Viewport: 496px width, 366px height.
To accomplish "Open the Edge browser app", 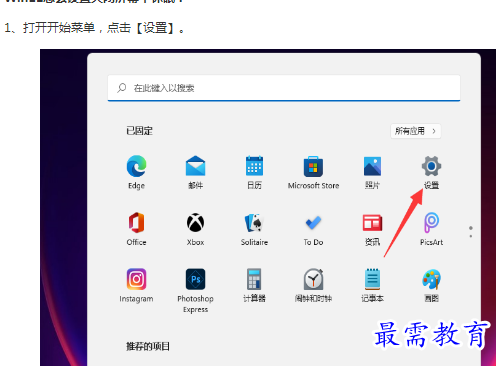I will pyautogui.click(x=136, y=166).
